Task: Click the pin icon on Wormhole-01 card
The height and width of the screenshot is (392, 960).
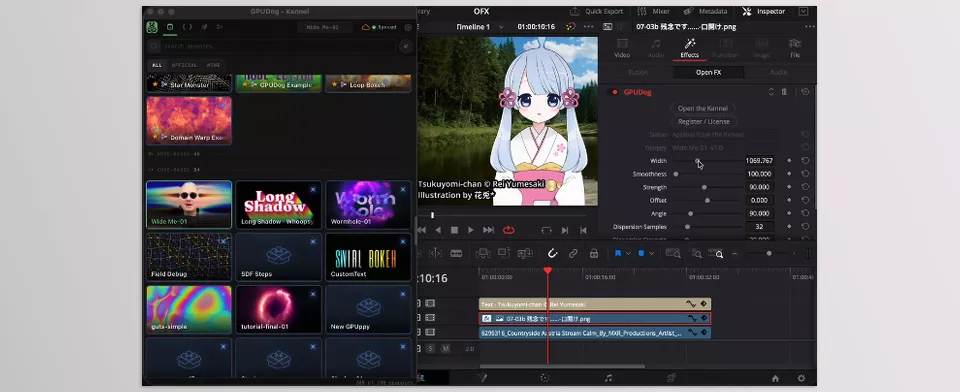Action: pos(403,189)
